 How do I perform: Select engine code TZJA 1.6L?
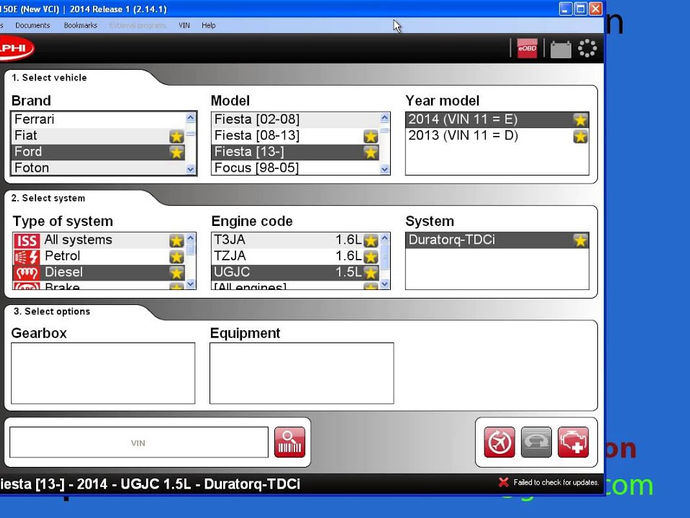(295, 256)
